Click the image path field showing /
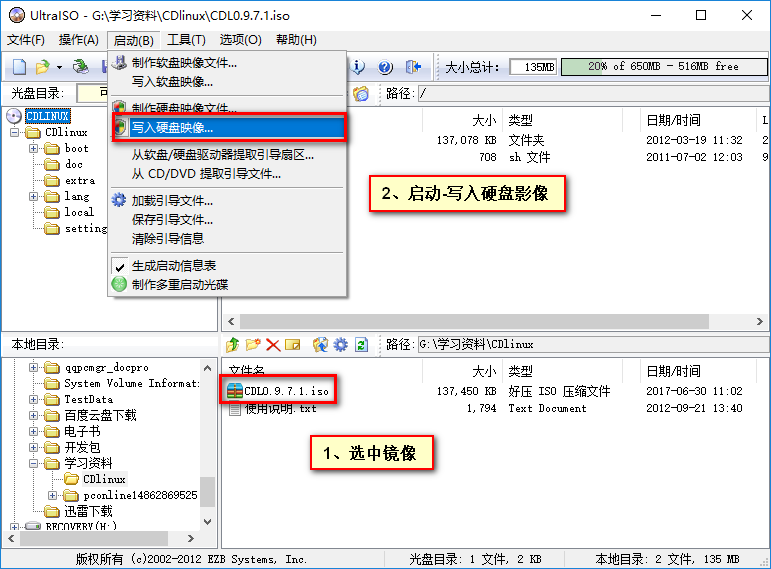 [x=593, y=93]
